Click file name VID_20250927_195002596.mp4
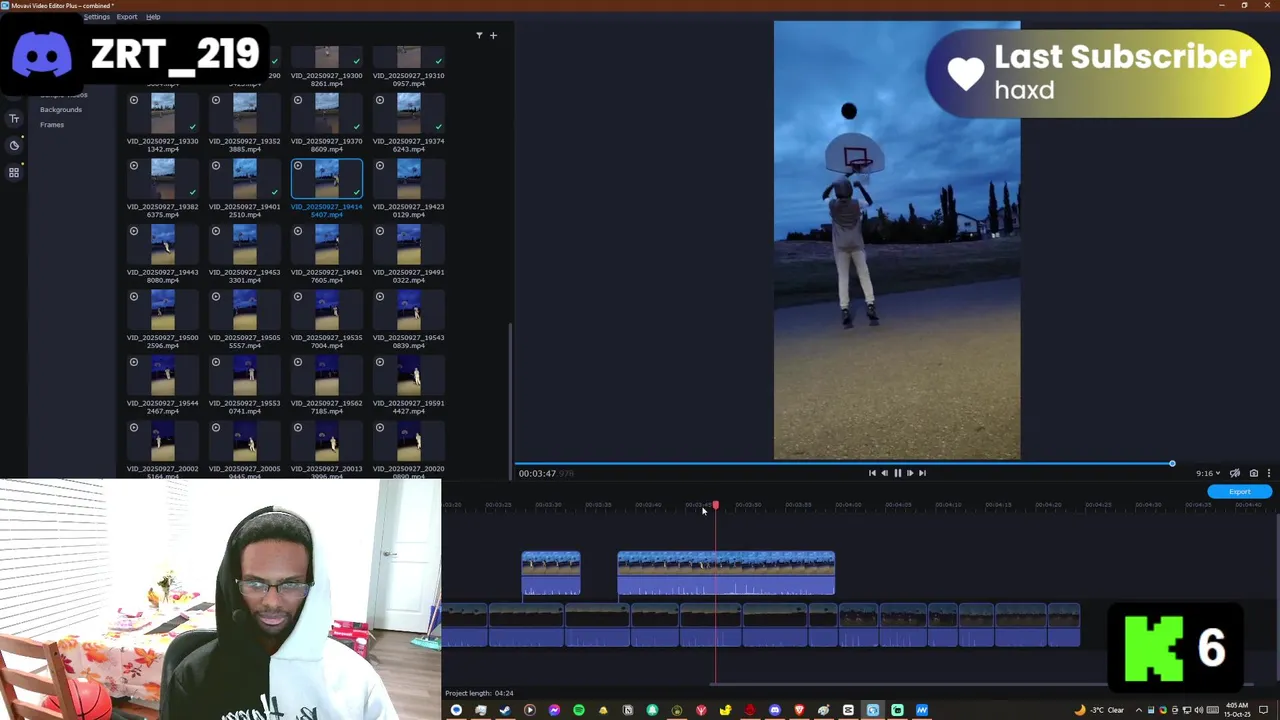 click(x=162, y=342)
